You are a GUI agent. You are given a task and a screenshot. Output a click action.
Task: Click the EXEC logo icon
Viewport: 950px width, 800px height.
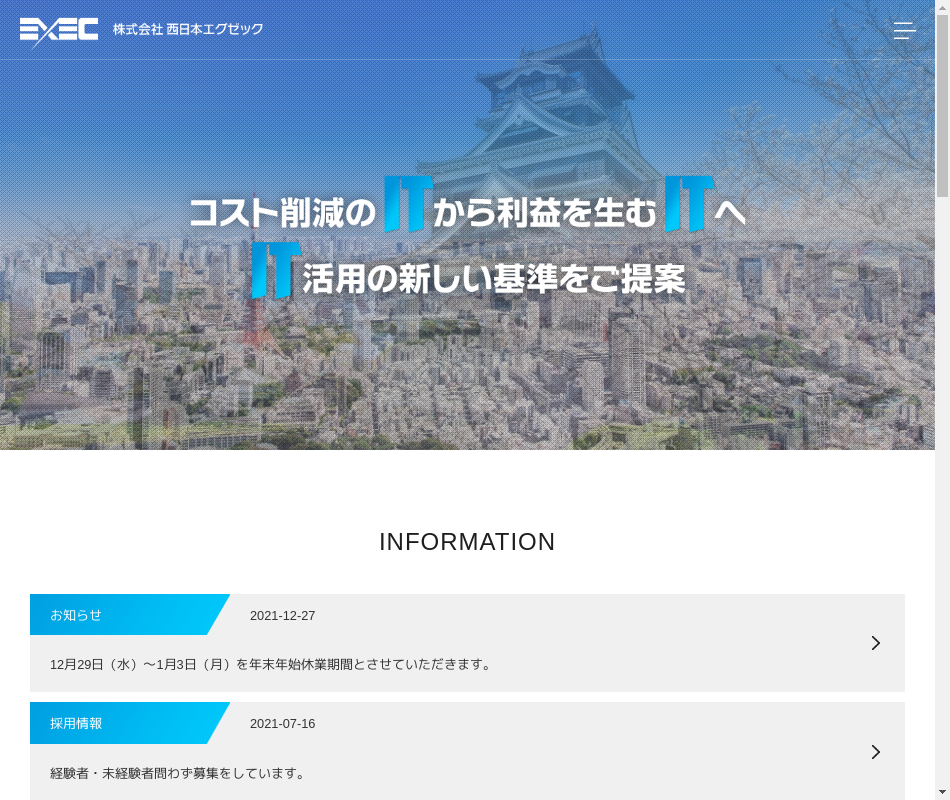coord(59,30)
